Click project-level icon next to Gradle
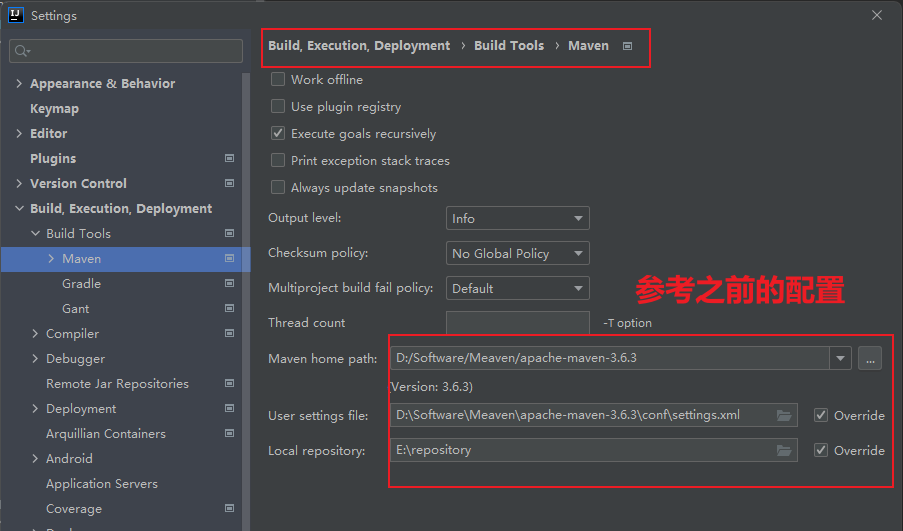The height and width of the screenshot is (531, 903). 229,283
